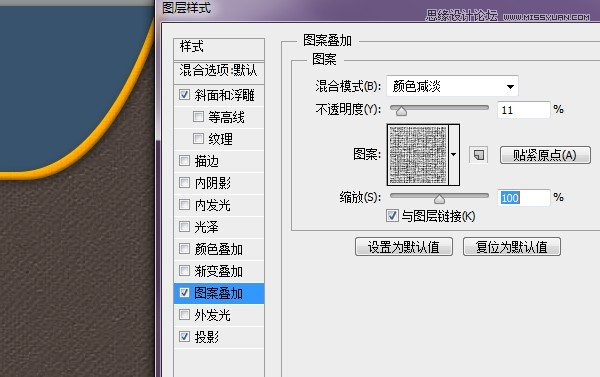Screen dimensions: 600x377
Task: Click 复位为默认值 button
Action: click(x=512, y=246)
